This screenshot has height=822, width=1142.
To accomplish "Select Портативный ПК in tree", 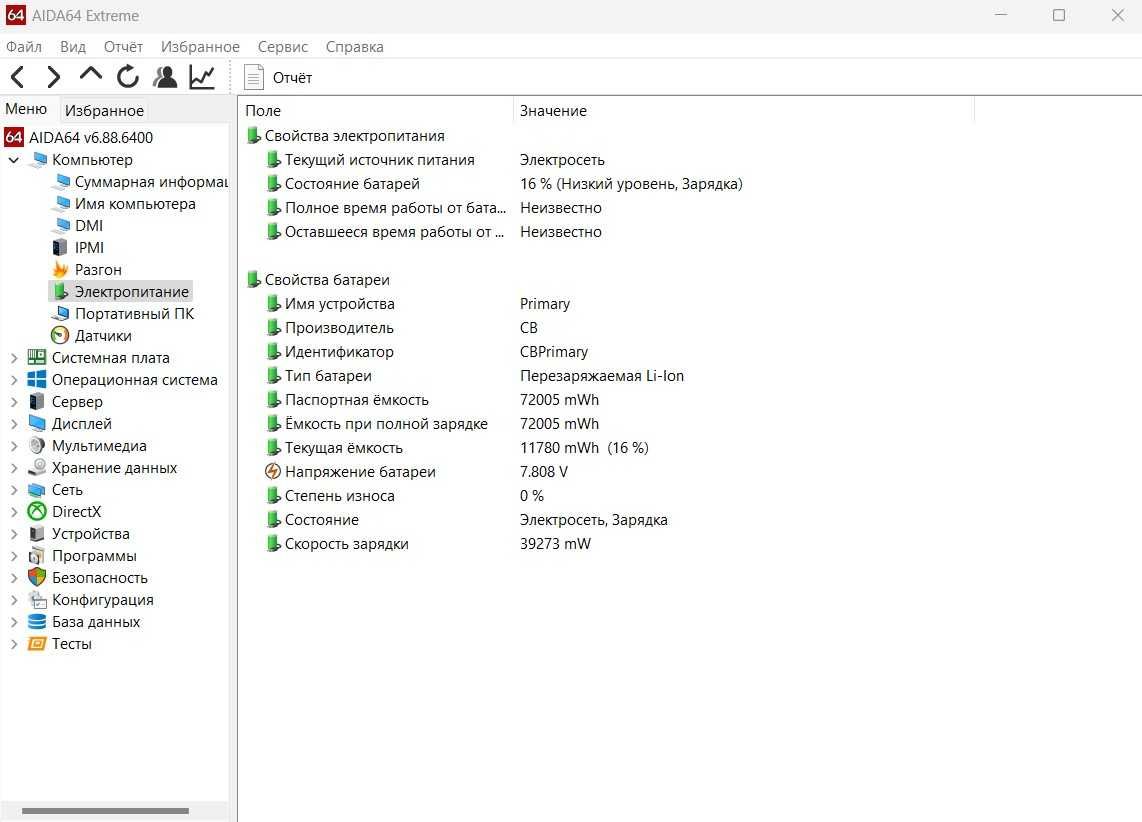I will tap(134, 314).
